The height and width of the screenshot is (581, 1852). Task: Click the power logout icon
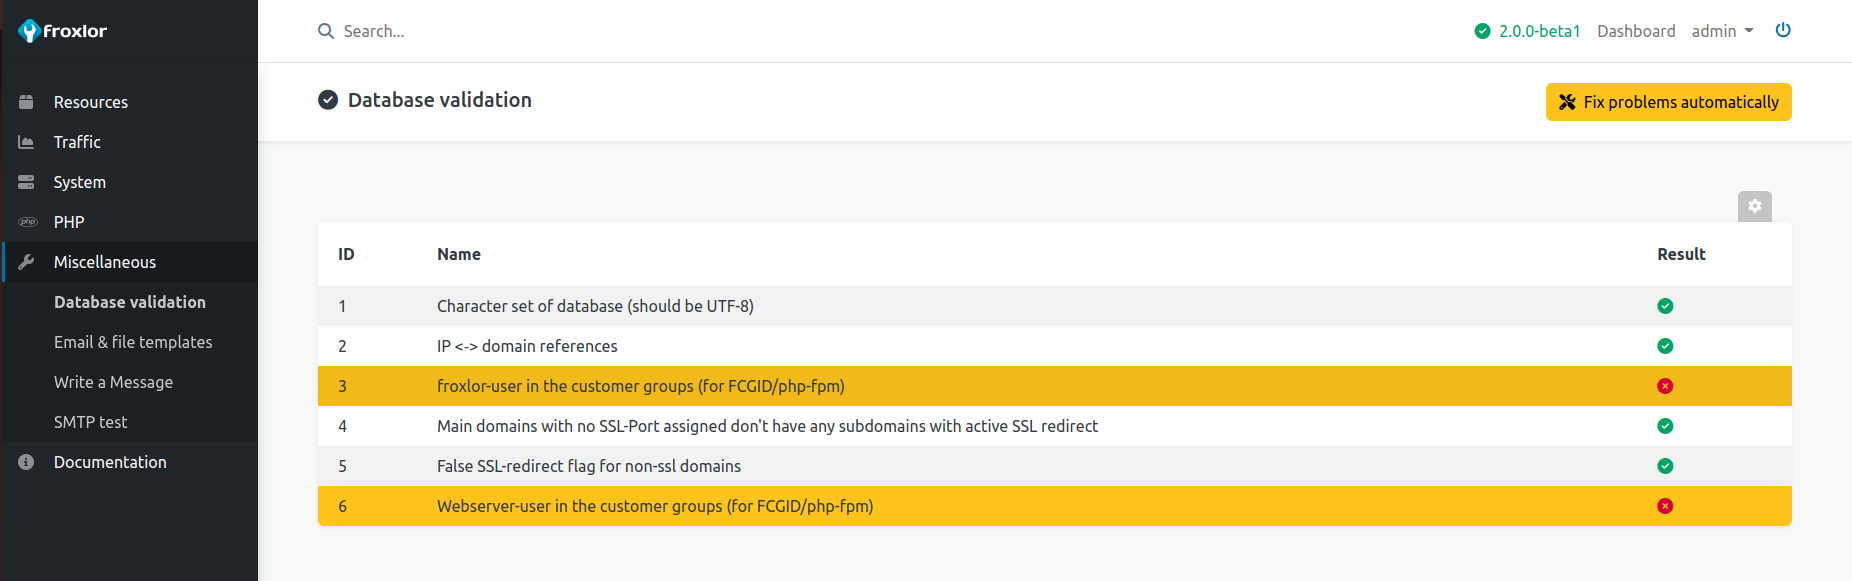pos(1783,30)
